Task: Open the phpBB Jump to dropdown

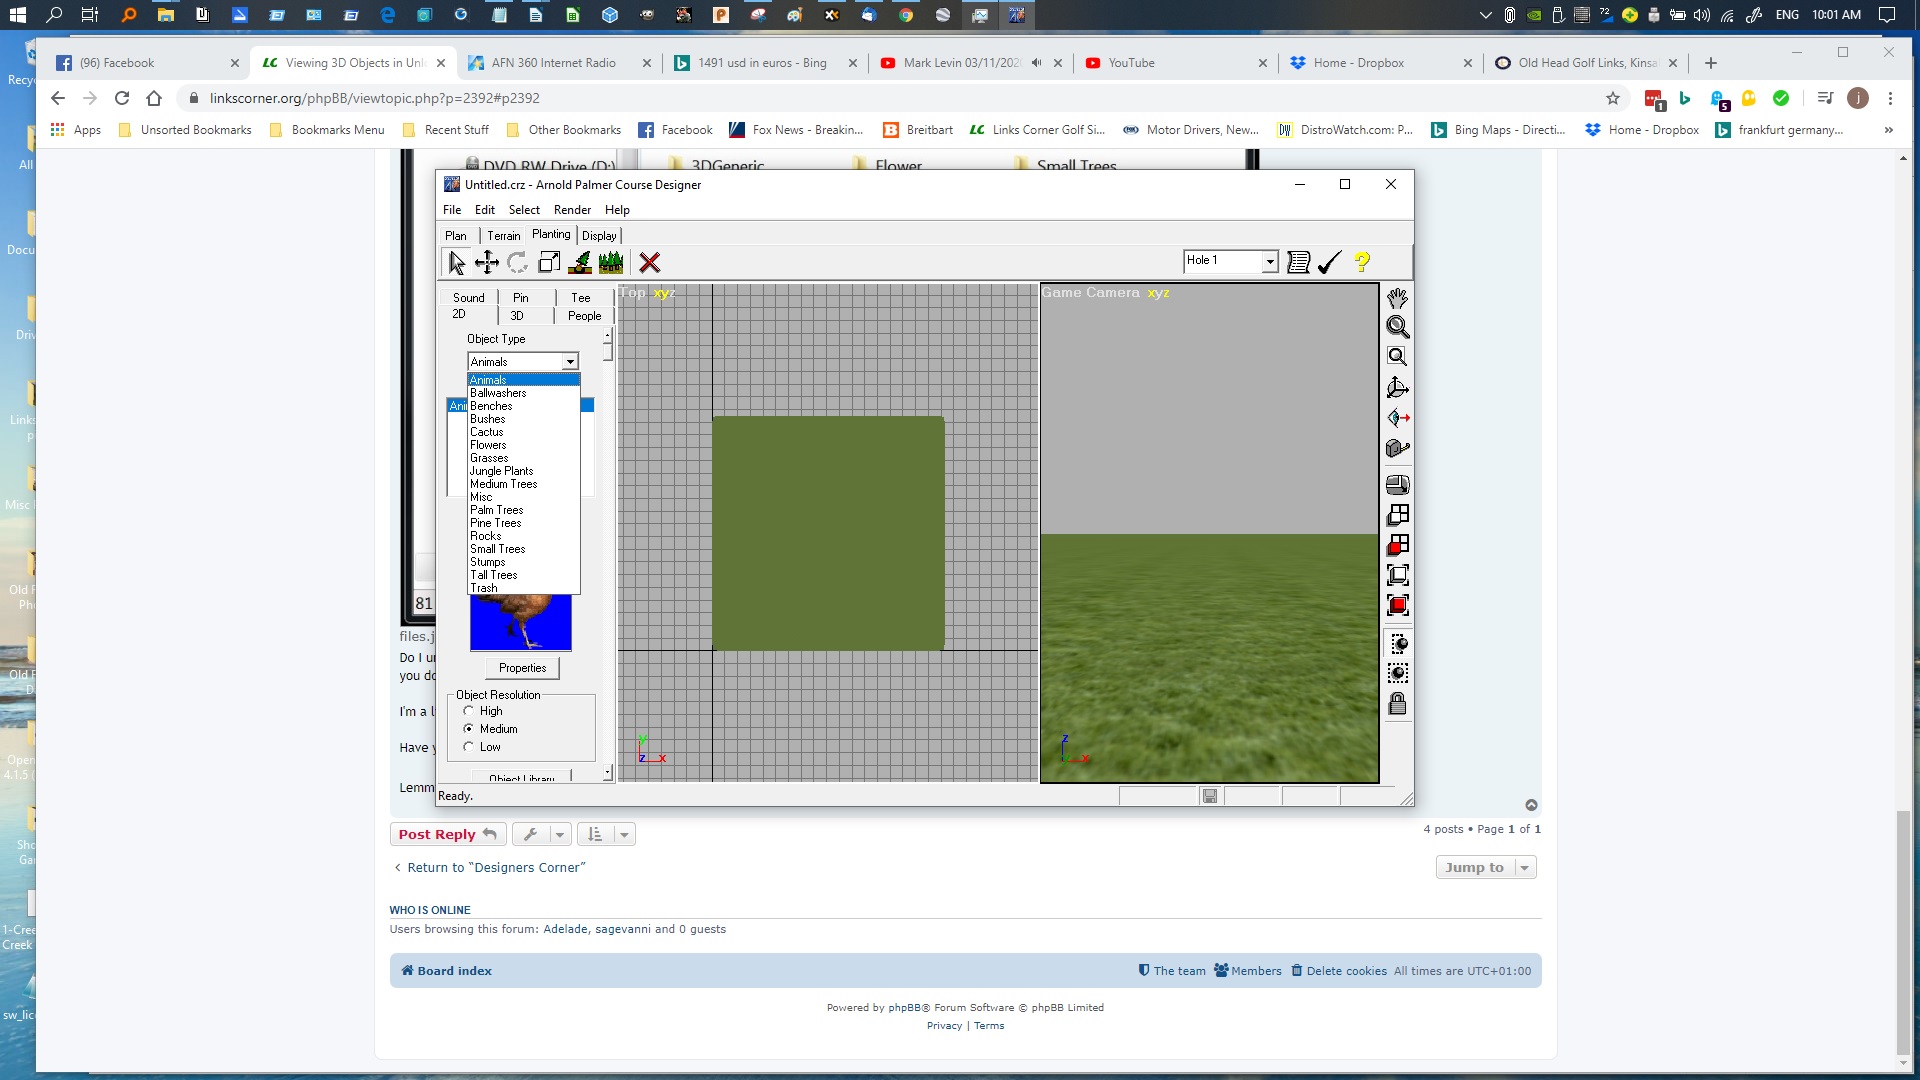Action: pyautogui.click(x=1486, y=867)
